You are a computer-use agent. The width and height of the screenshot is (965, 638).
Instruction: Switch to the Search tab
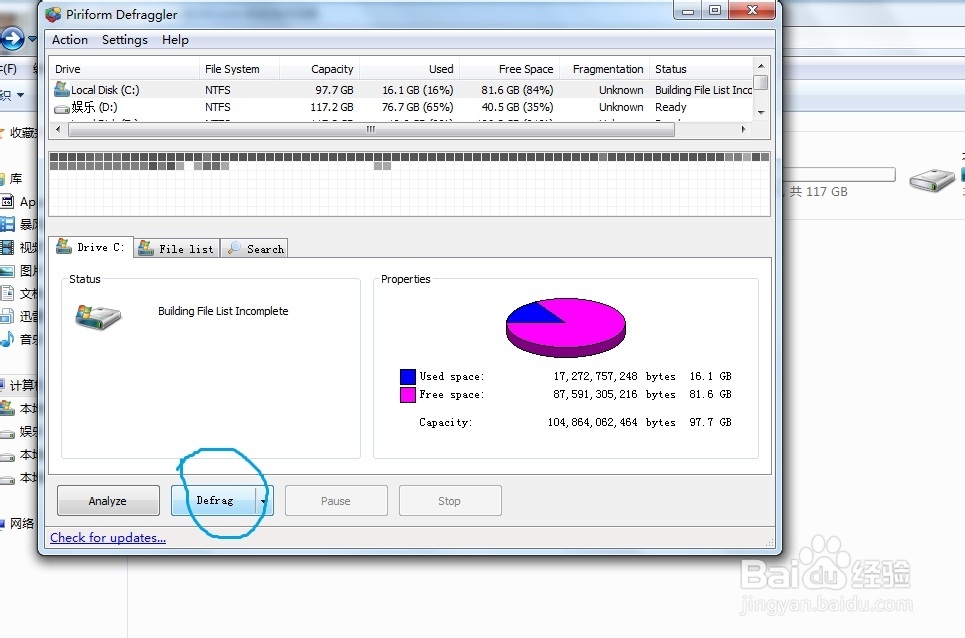tap(254, 249)
